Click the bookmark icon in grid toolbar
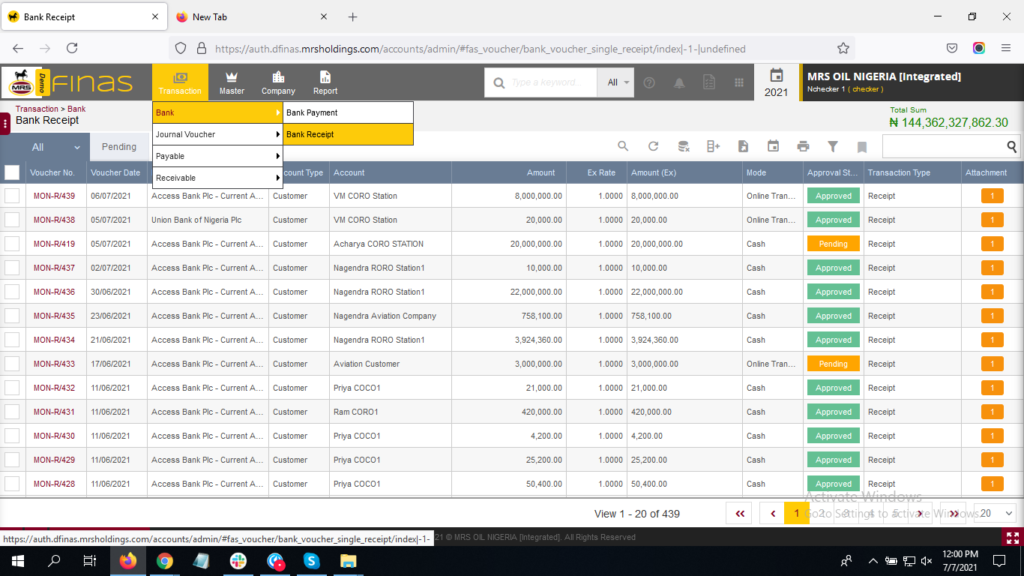Image resolution: width=1024 pixels, height=576 pixels. (862, 147)
